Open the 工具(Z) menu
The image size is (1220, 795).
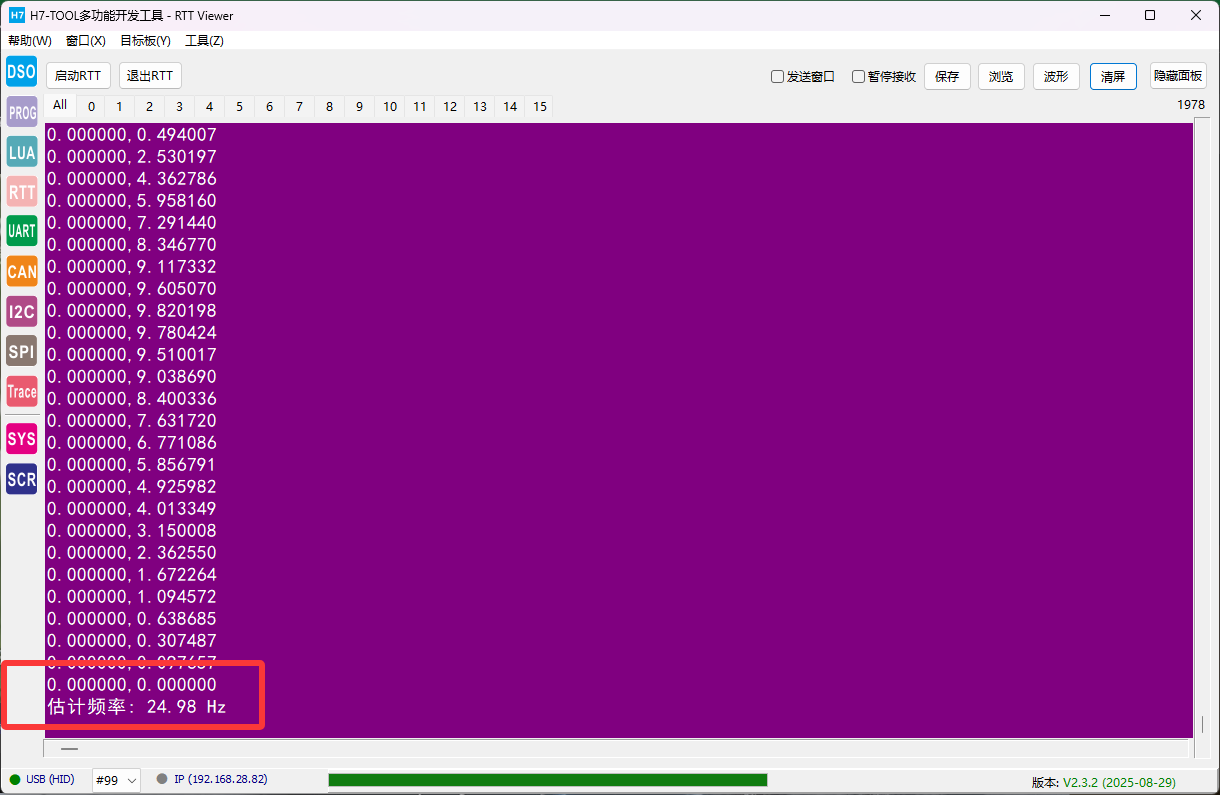pyautogui.click(x=204, y=41)
